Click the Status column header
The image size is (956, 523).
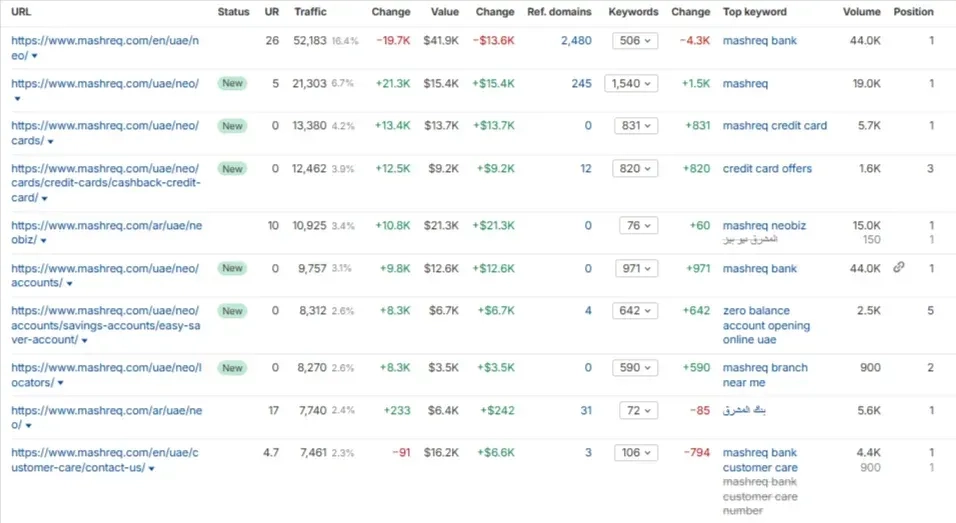click(234, 12)
